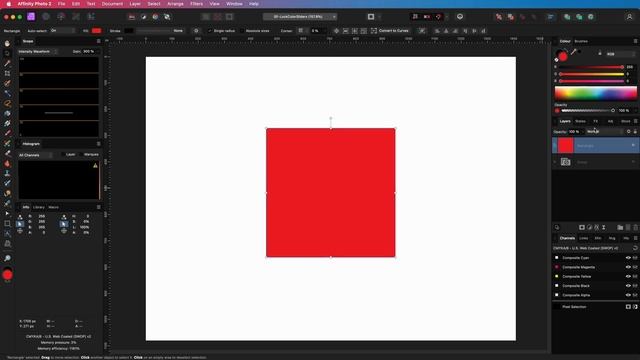Click the layer Opacity 100 % field

(x=575, y=131)
